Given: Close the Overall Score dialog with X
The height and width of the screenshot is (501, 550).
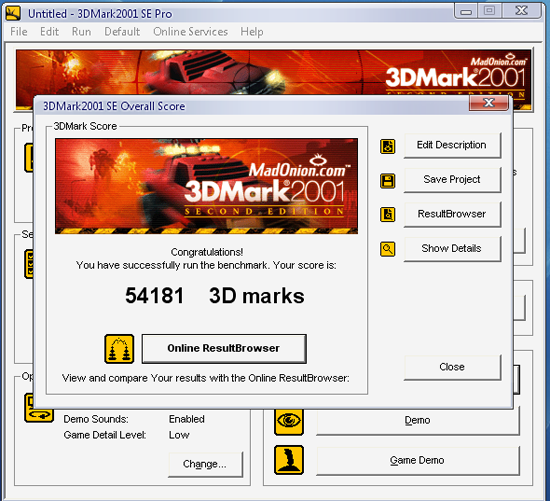Looking at the screenshot, I should click(x=489, y=103).
